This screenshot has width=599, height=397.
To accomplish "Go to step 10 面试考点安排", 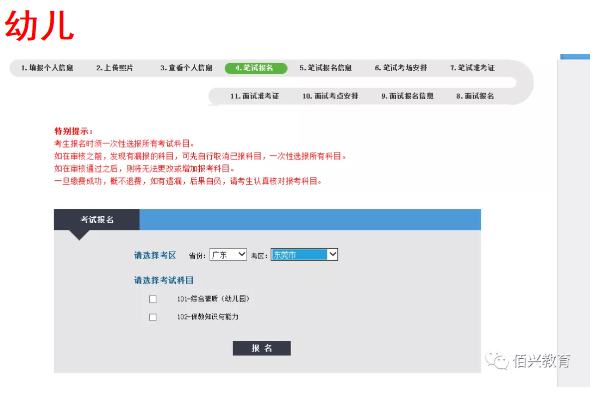I will click(x=330, y=96).
